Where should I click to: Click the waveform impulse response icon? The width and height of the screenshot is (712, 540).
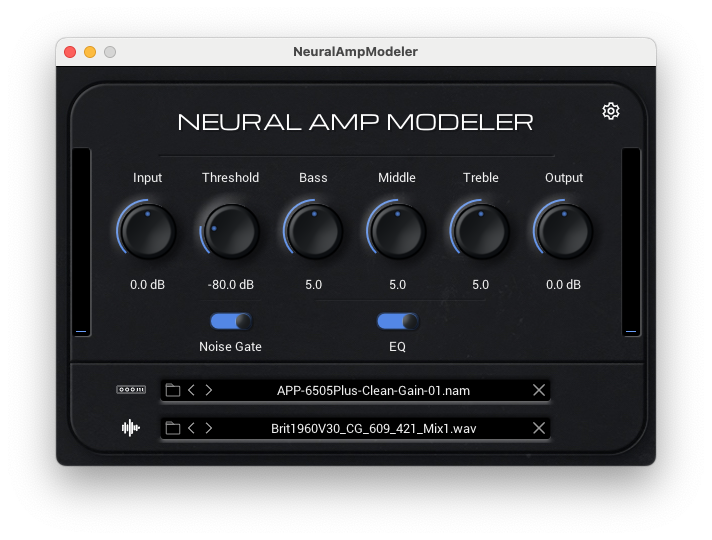point(131,428)
